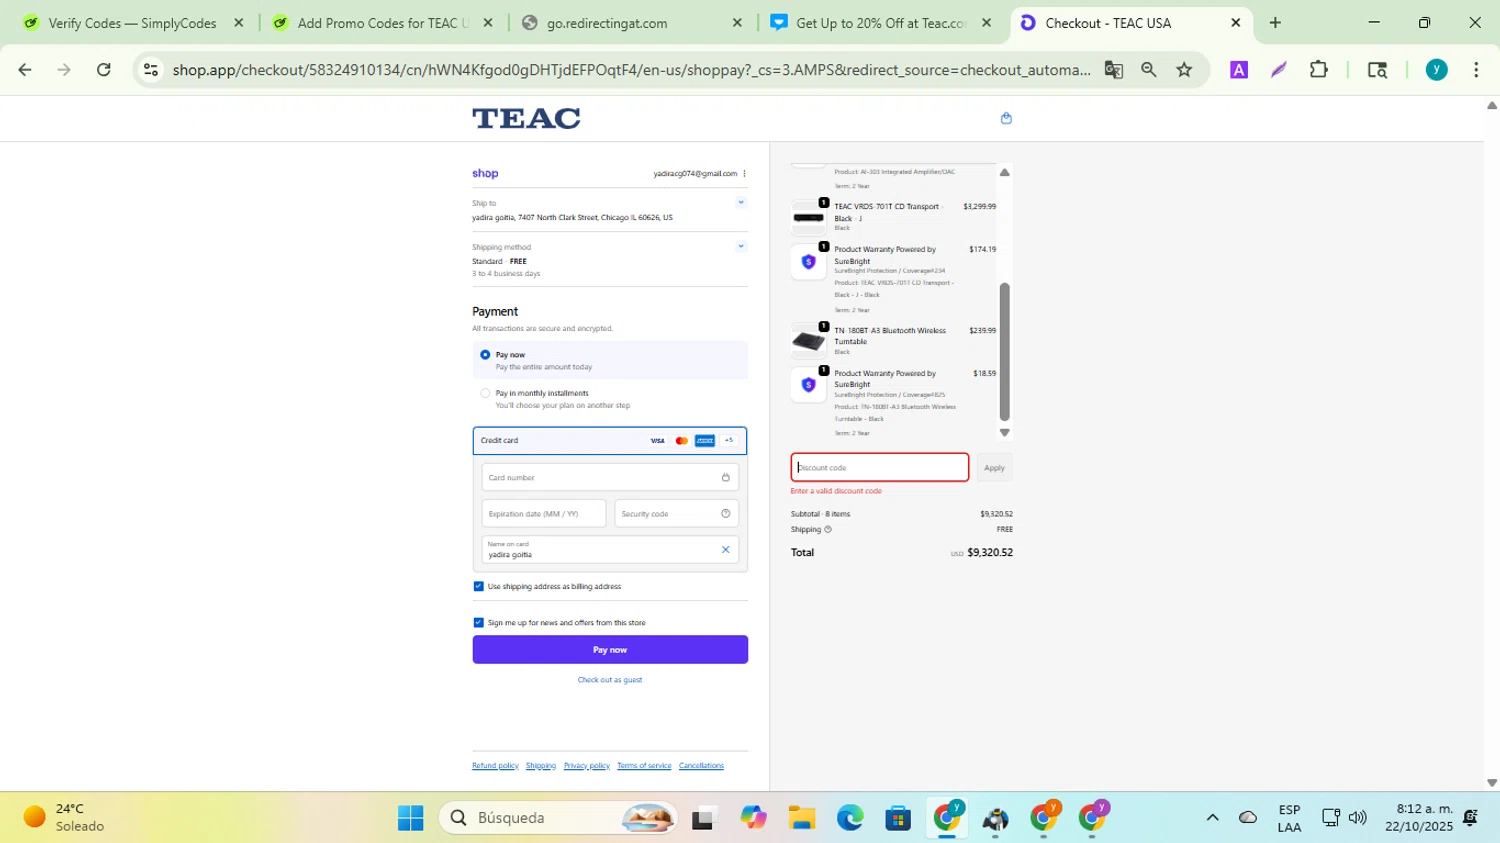Click Apply discount code button
Screen dimensions: 1500x843
(994, 468)
